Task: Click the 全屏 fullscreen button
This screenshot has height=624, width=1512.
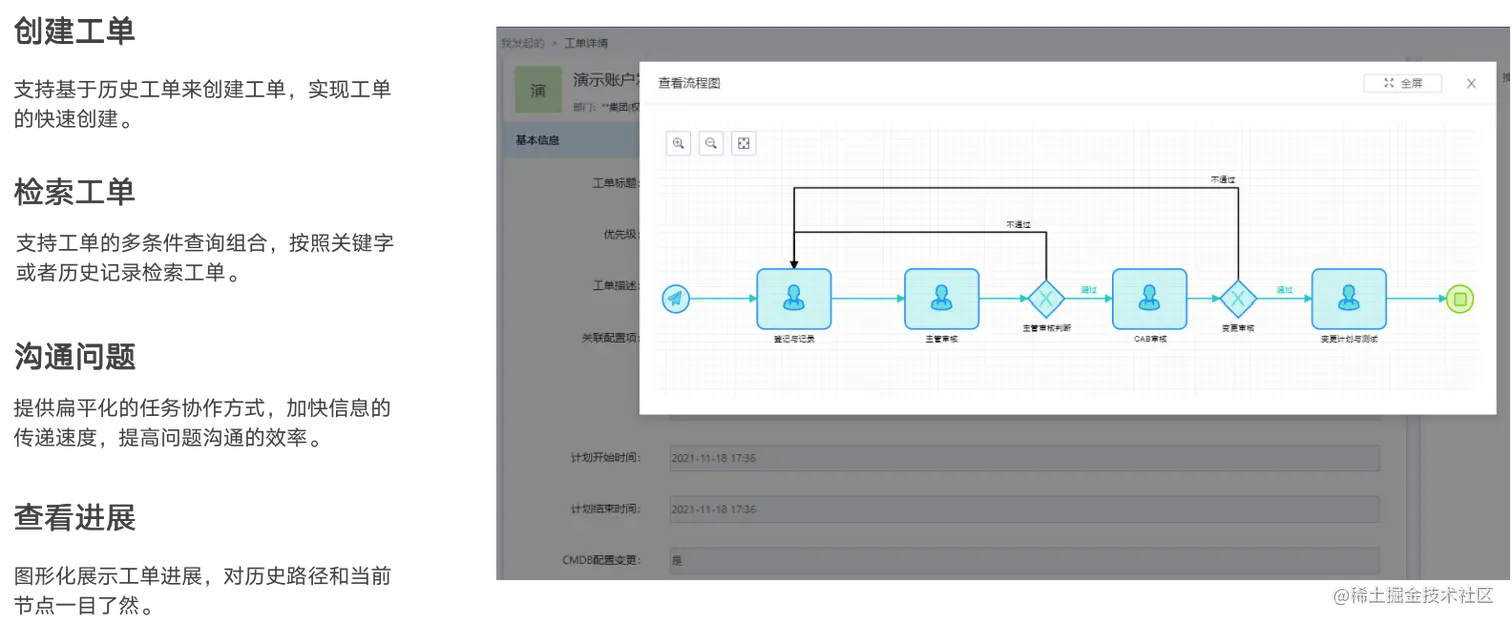Action: (x=1402, y=83)
